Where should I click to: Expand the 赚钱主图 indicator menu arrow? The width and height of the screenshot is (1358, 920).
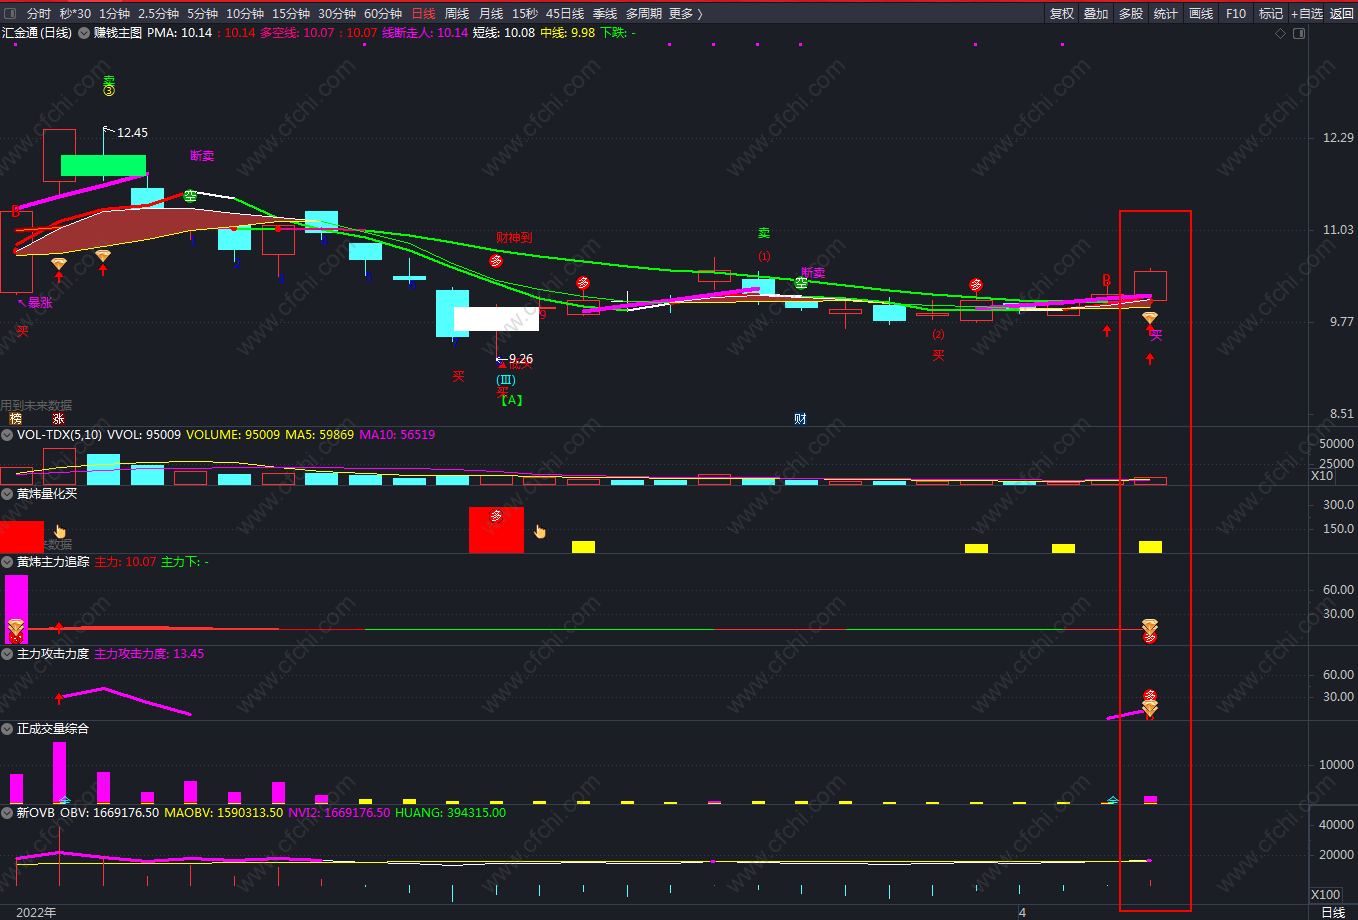[x=84, y=33]
